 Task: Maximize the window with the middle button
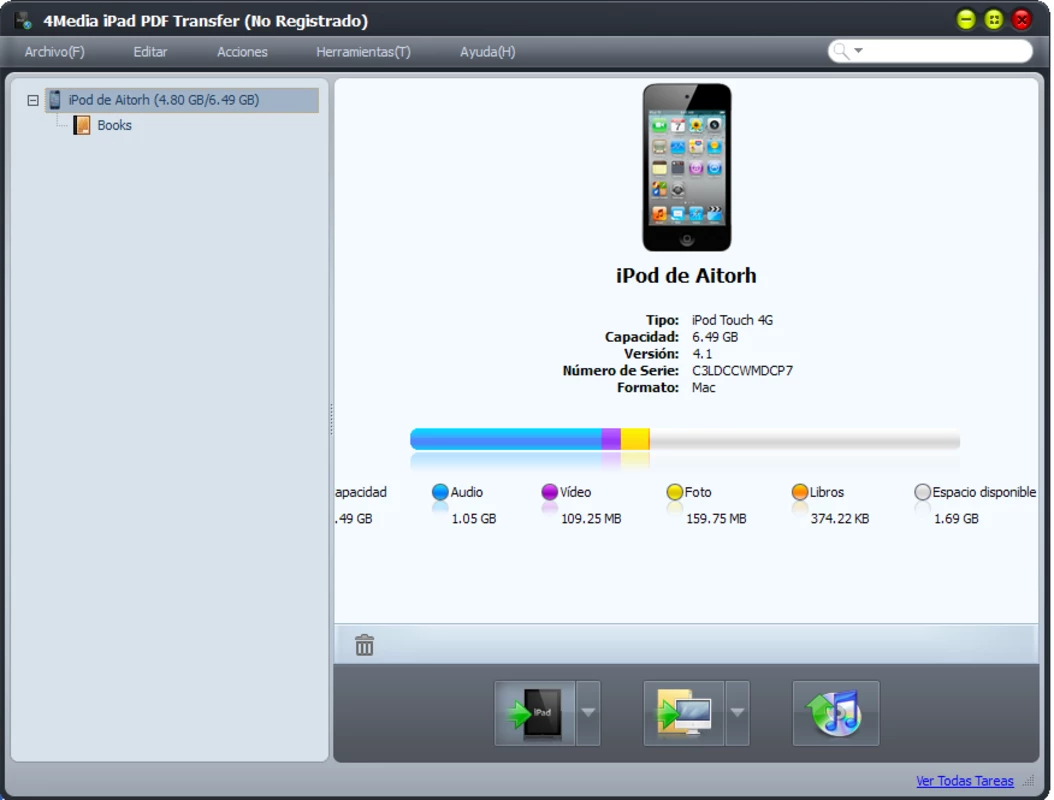point(994,19)
